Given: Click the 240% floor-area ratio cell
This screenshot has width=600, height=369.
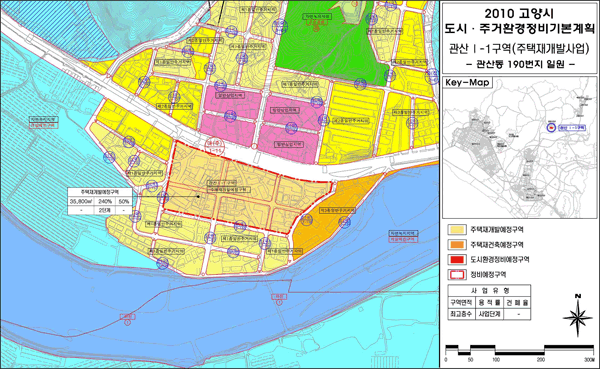Looking at the screenshot, I should pos(105,201).
